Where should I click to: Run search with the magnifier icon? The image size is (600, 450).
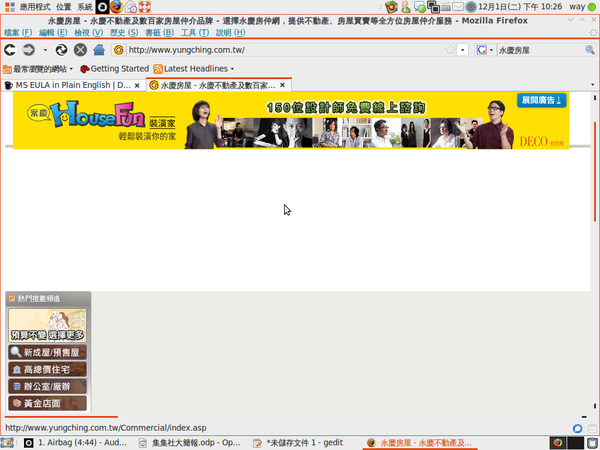click(590, 50)
